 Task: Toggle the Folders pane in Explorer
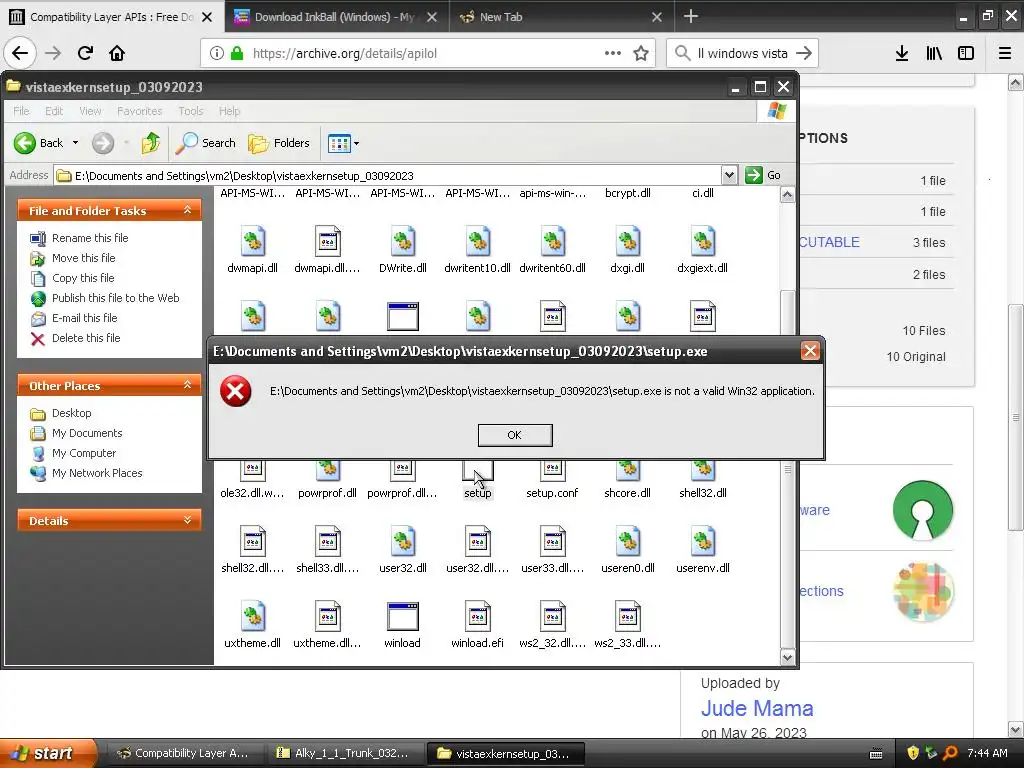[279, 143]
